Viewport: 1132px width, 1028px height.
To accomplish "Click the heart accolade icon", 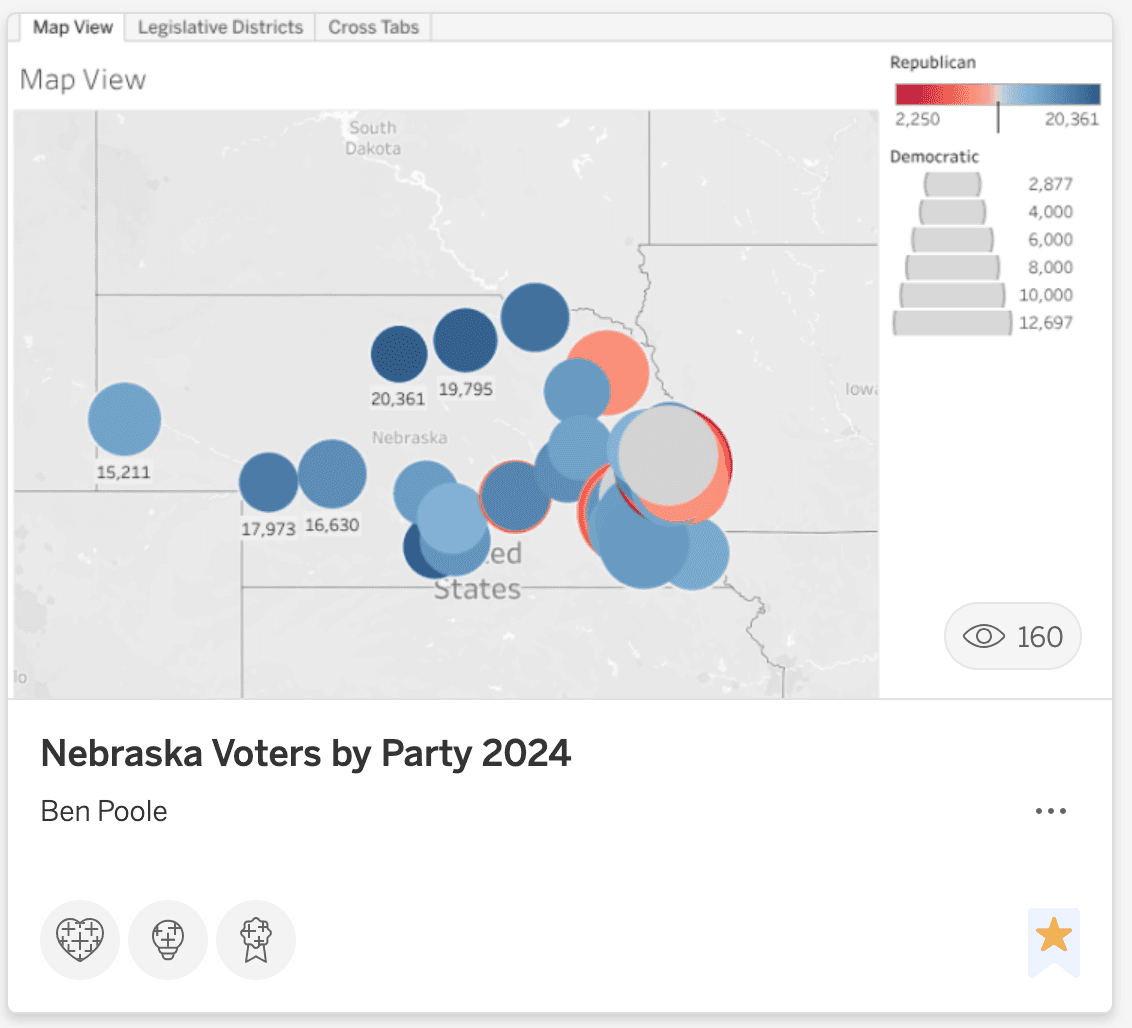I will coord(80,939).
